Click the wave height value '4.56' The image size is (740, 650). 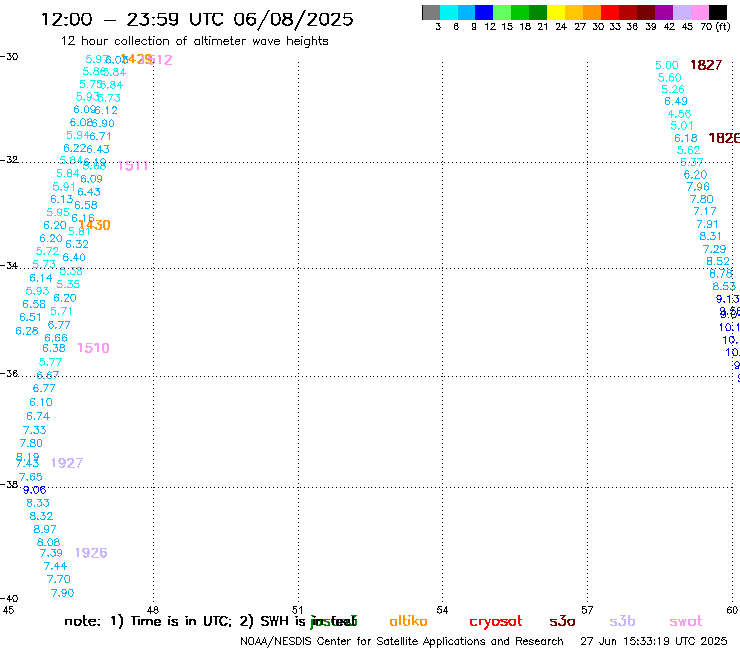[x=679, y=114]
